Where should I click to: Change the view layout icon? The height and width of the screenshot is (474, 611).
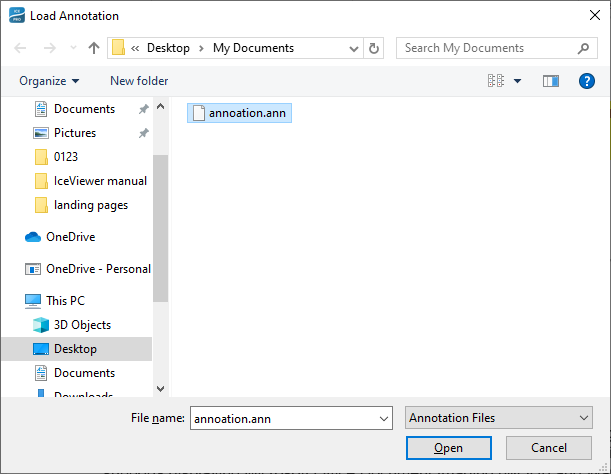pos(496,81)
